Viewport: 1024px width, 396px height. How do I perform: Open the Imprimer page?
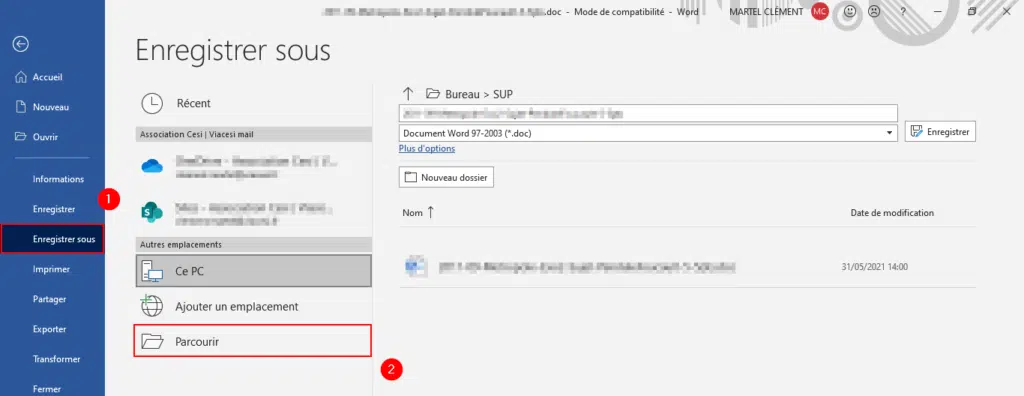tap(51, 269)
